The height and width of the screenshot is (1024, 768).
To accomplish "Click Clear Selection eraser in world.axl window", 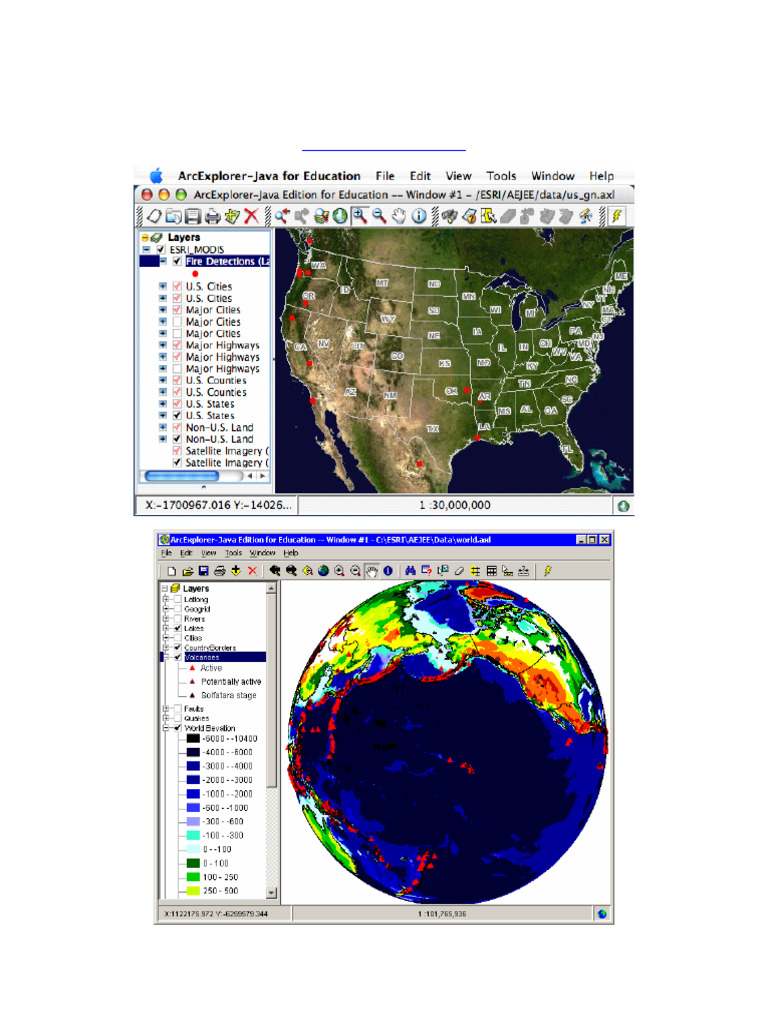I will coord(459,571).
